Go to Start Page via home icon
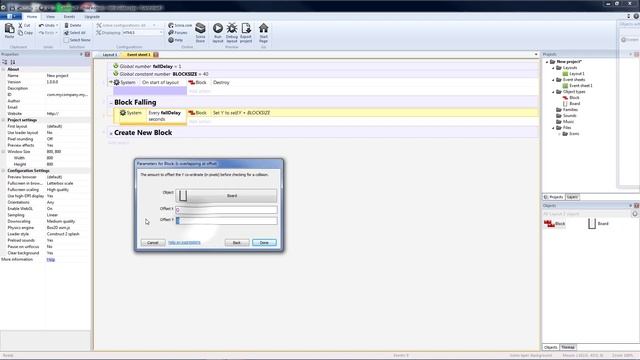Screen dimensions: 640x360 [264, 28]
